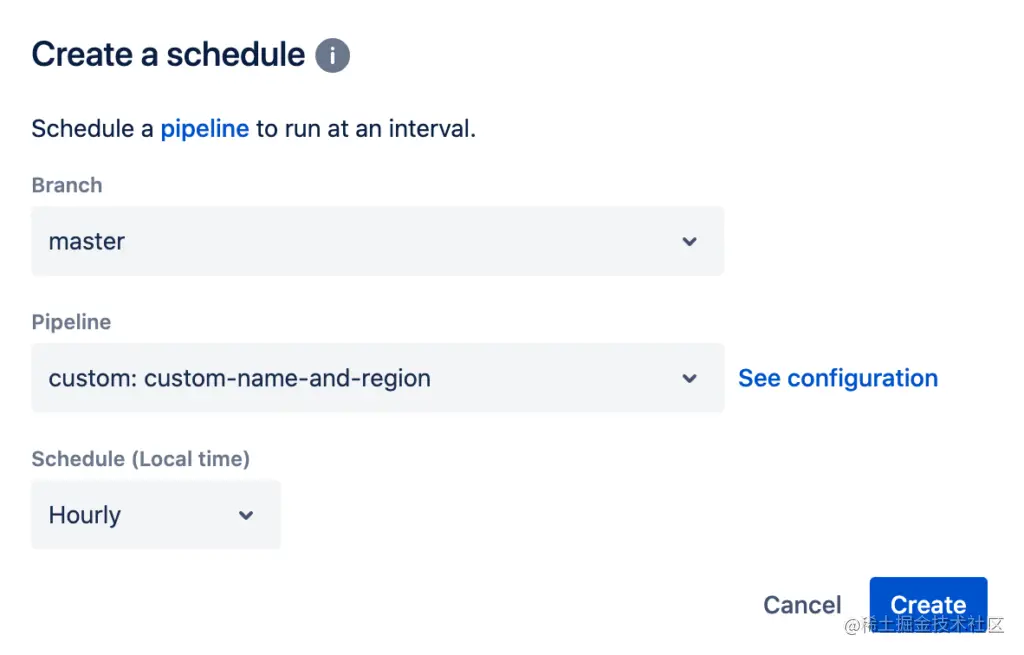Click the chevron arrow in the Branch field
This screenshot has height=655, width=1024.
689,241
